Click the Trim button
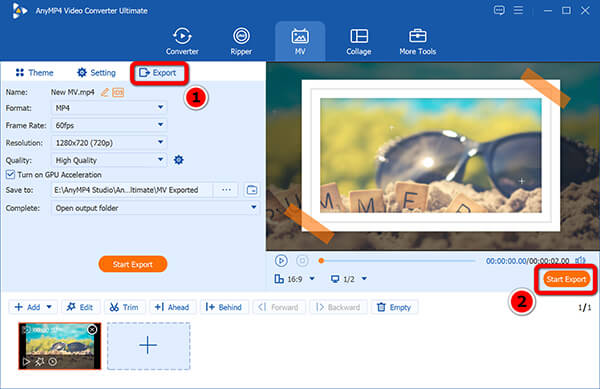600x389 pixels. [x=124, y=307]
